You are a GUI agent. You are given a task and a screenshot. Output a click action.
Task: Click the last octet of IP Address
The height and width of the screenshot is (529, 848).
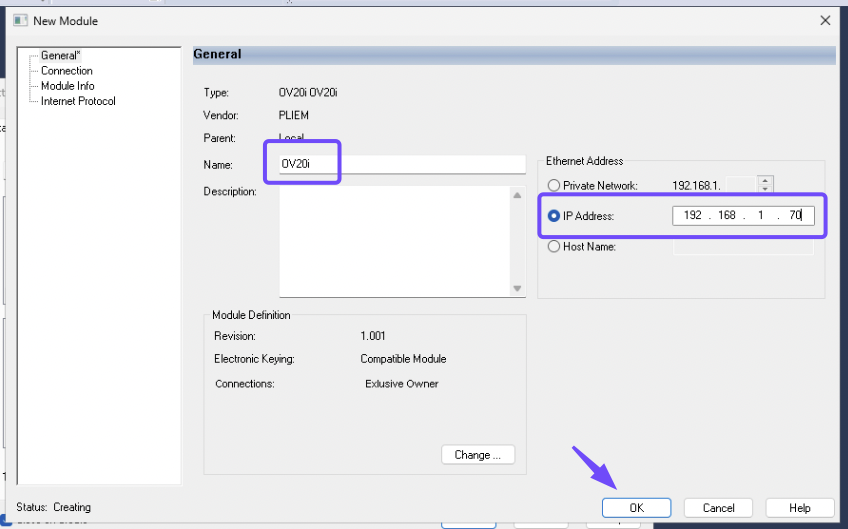(x=795, y=216)
